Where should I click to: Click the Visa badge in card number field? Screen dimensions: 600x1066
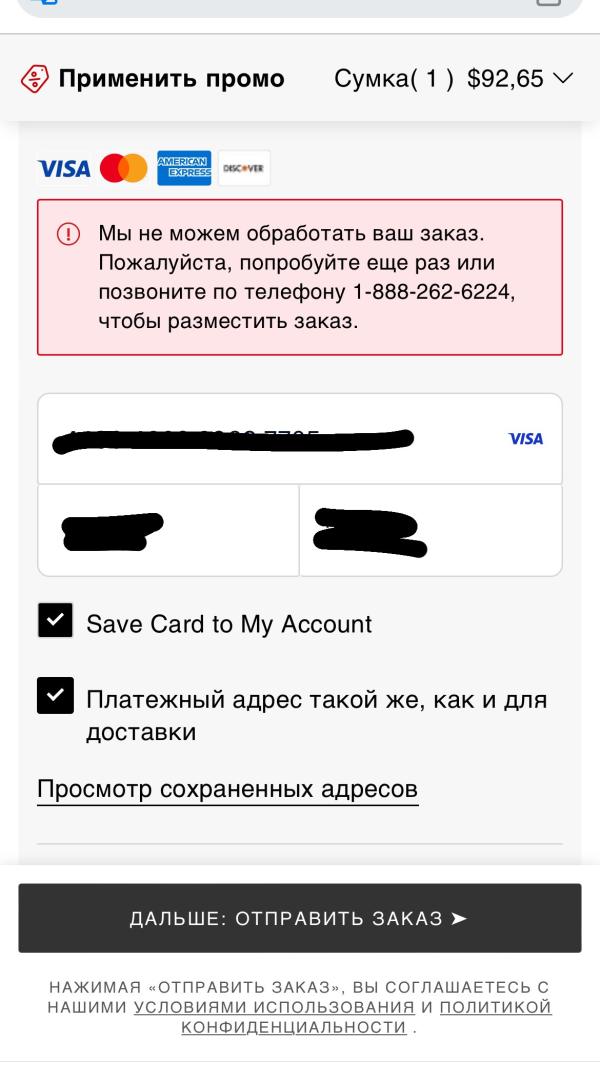[x=526, y=439]
